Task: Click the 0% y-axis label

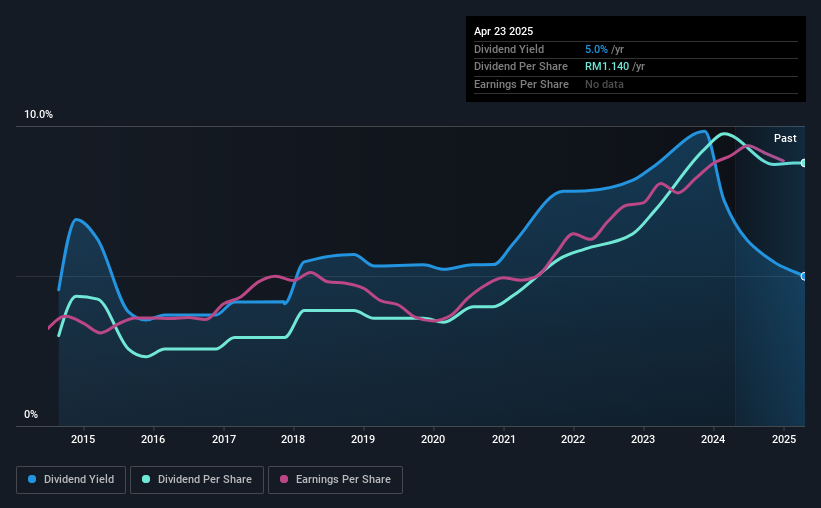Action: point(31,414)
